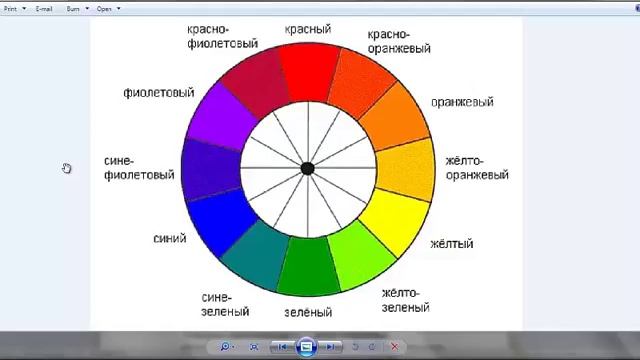Click the red segment of the wheel
This screenshot has width=640, height=360.
coord(309,71)
